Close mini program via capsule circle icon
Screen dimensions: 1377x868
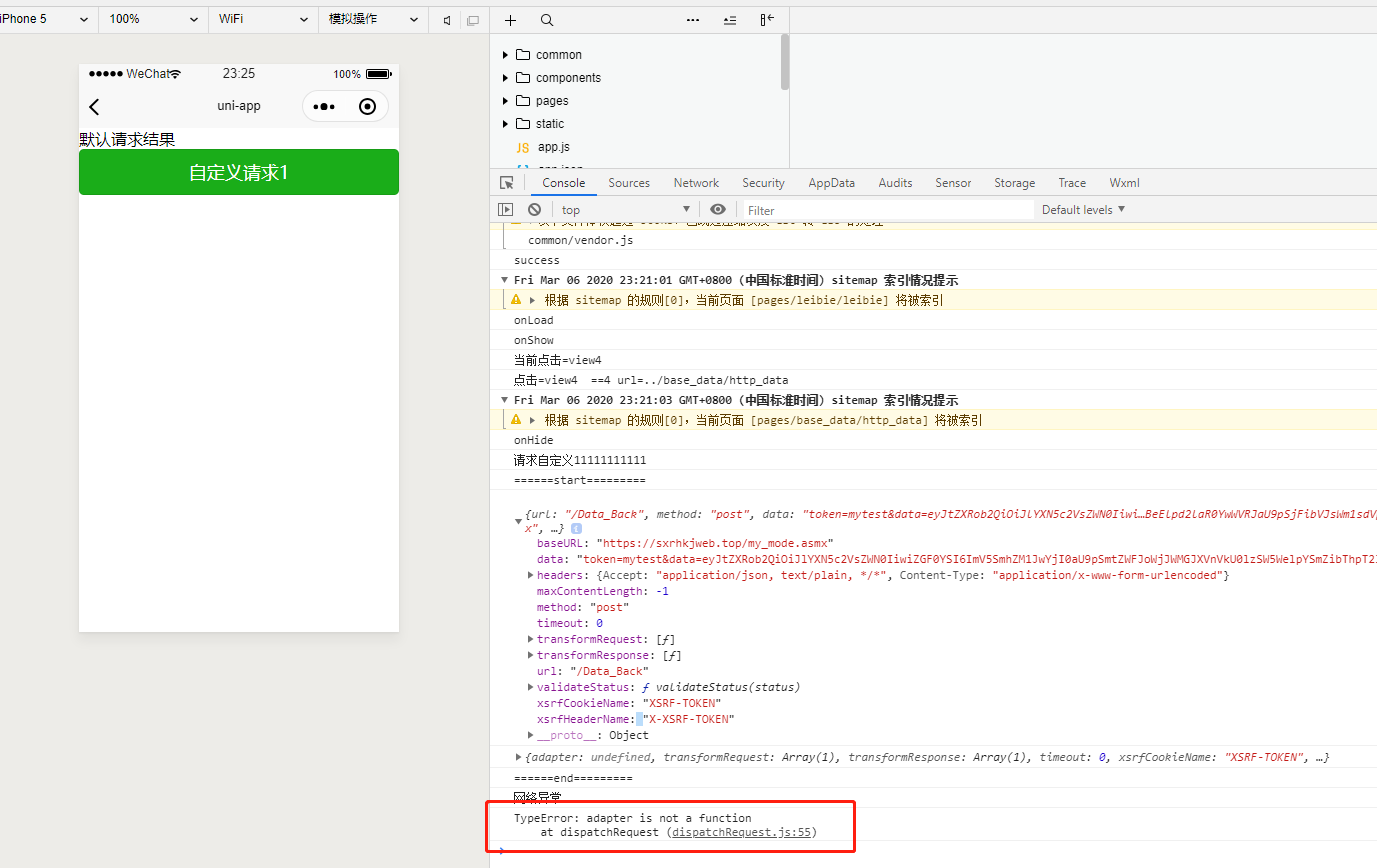point(367,107)
